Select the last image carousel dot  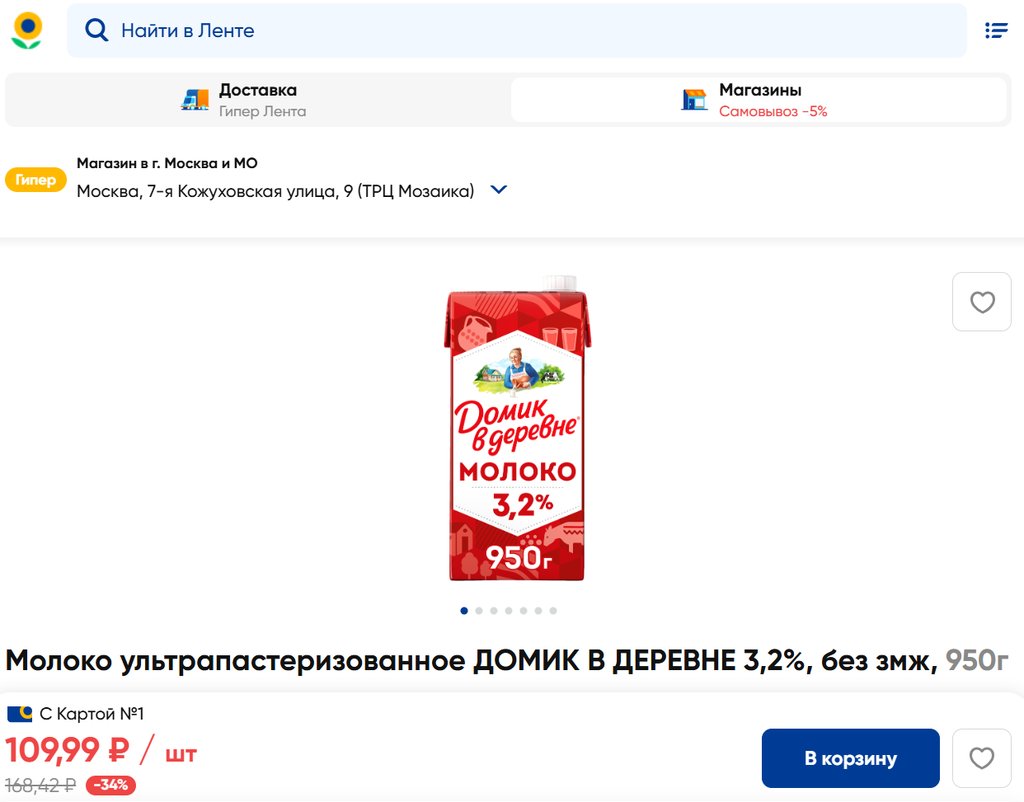pyautogui.click(x=553, y=611)
